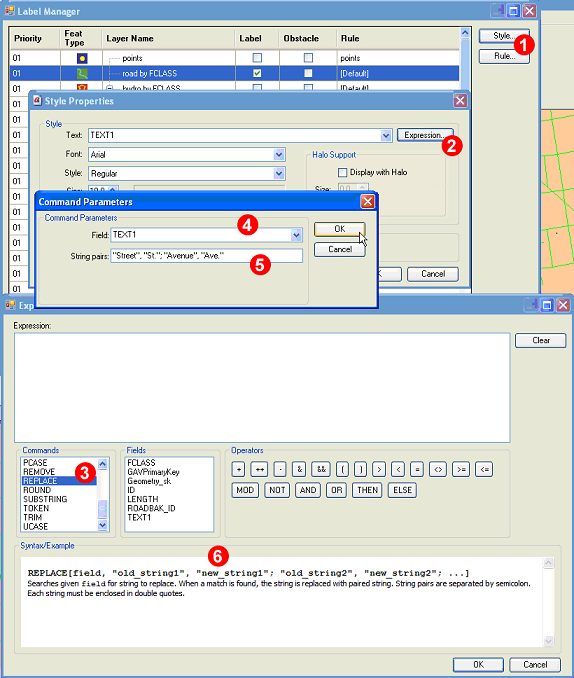Click the greater-than-or-equal operator button

tap(461, 469)
